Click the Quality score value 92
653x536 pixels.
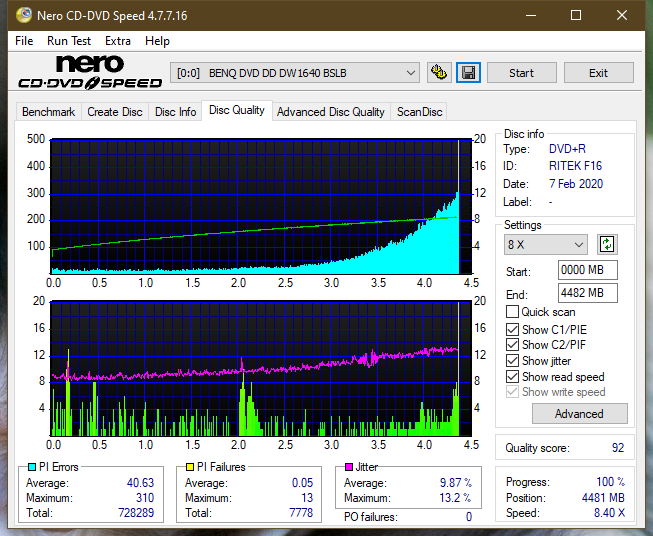(x=618, y=448)
